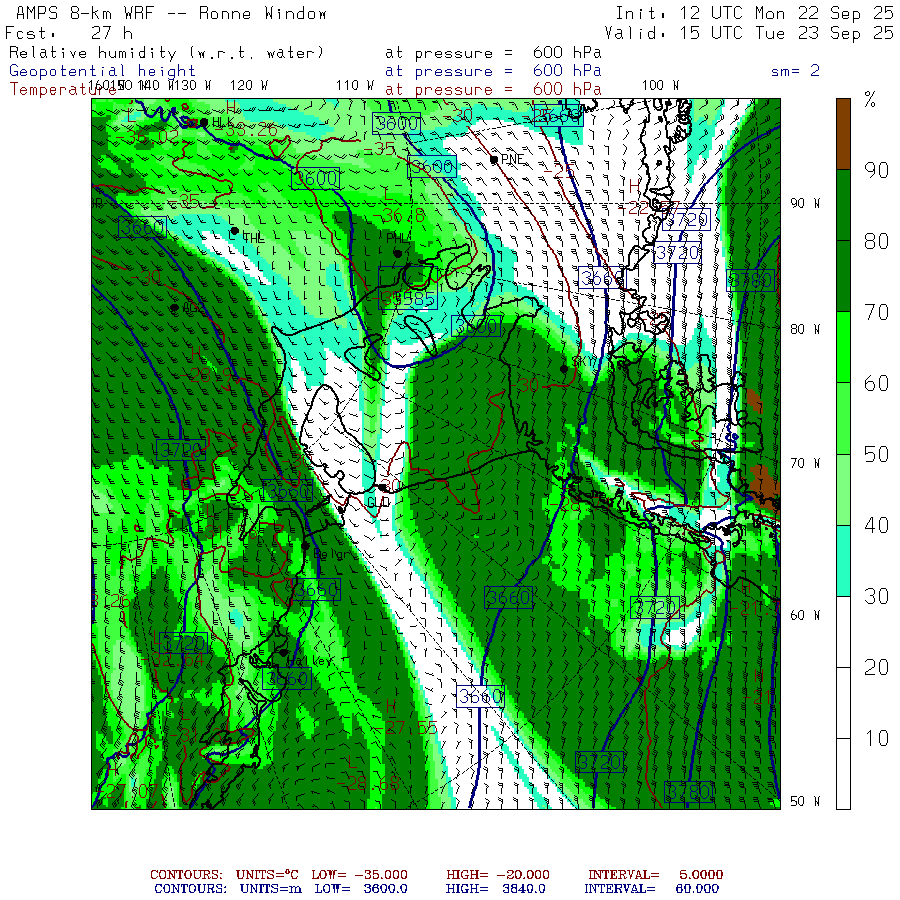Click the HLK station marker dot
The width and height of the screenshot is (900, 900).
point(204,122)
